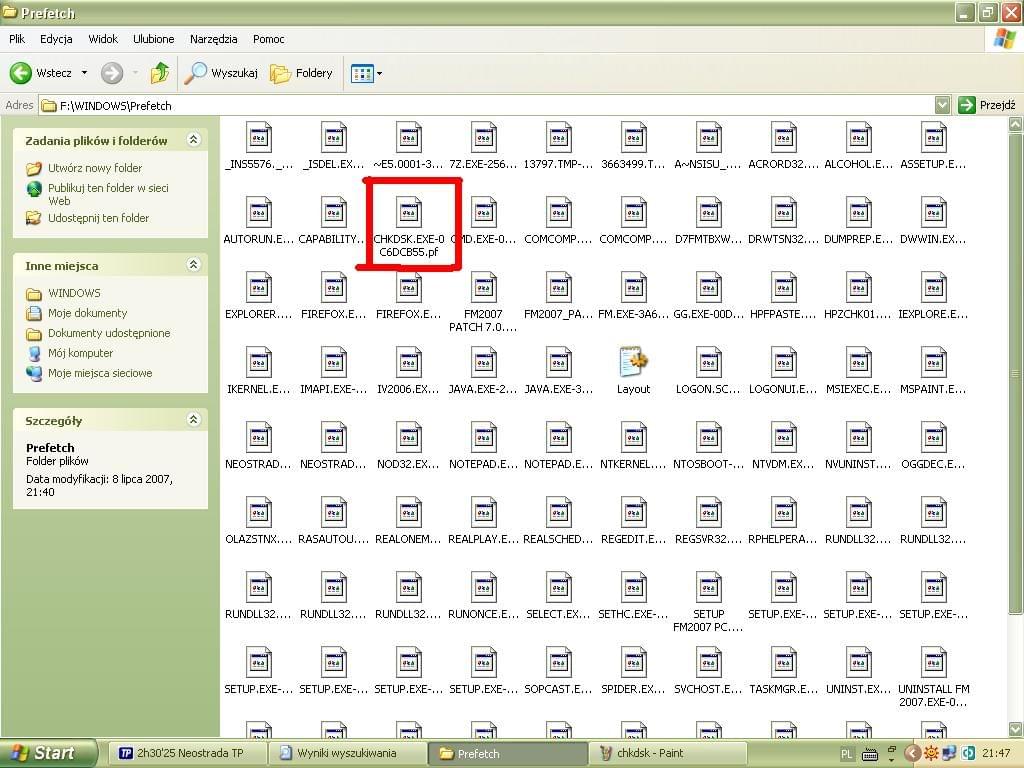Click the Up one folder toolbar icon

point(159,73)
